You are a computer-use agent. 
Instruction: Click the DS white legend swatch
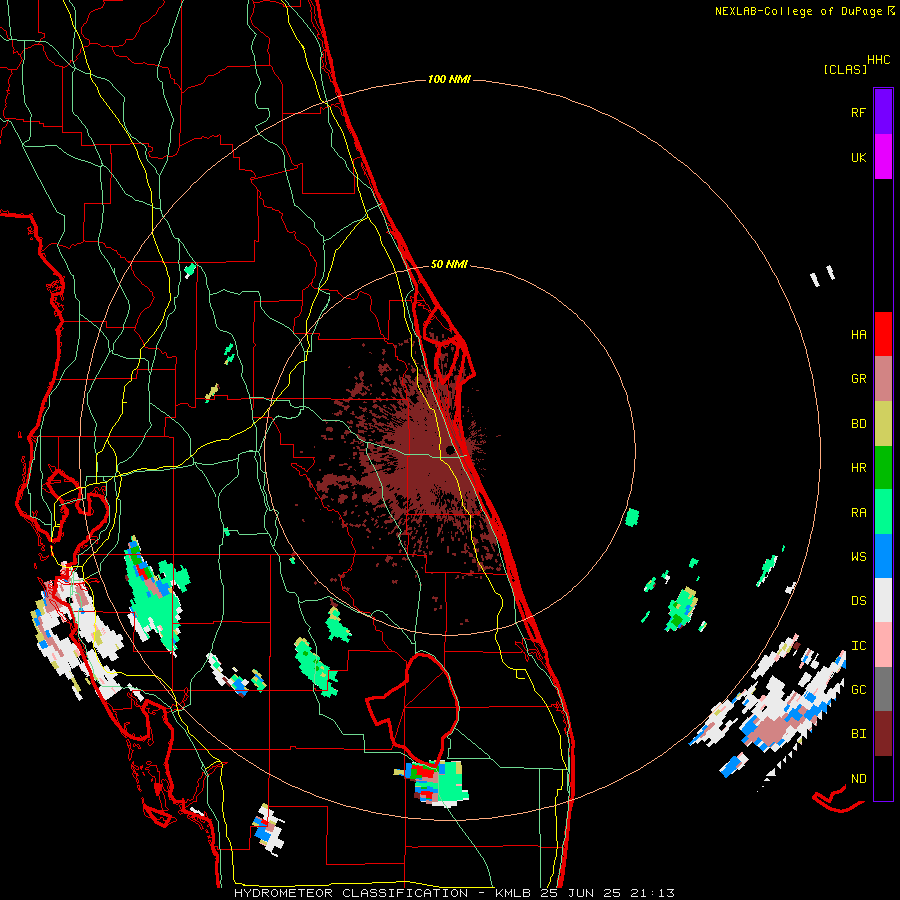tap(883, 600)
